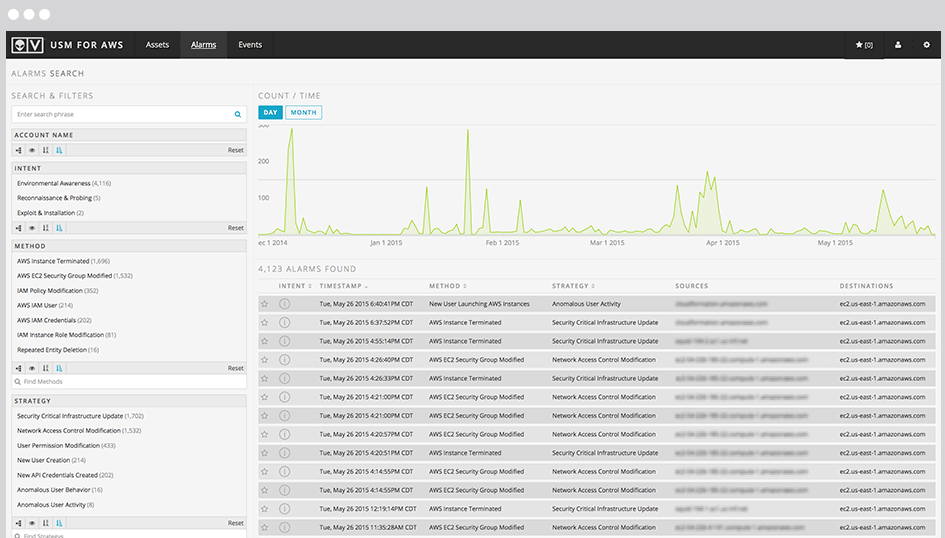The height and width of the screenshot is (538, 945).
Task: Filter by AWS IAM Credentials method
Action: tap(54, 321)
